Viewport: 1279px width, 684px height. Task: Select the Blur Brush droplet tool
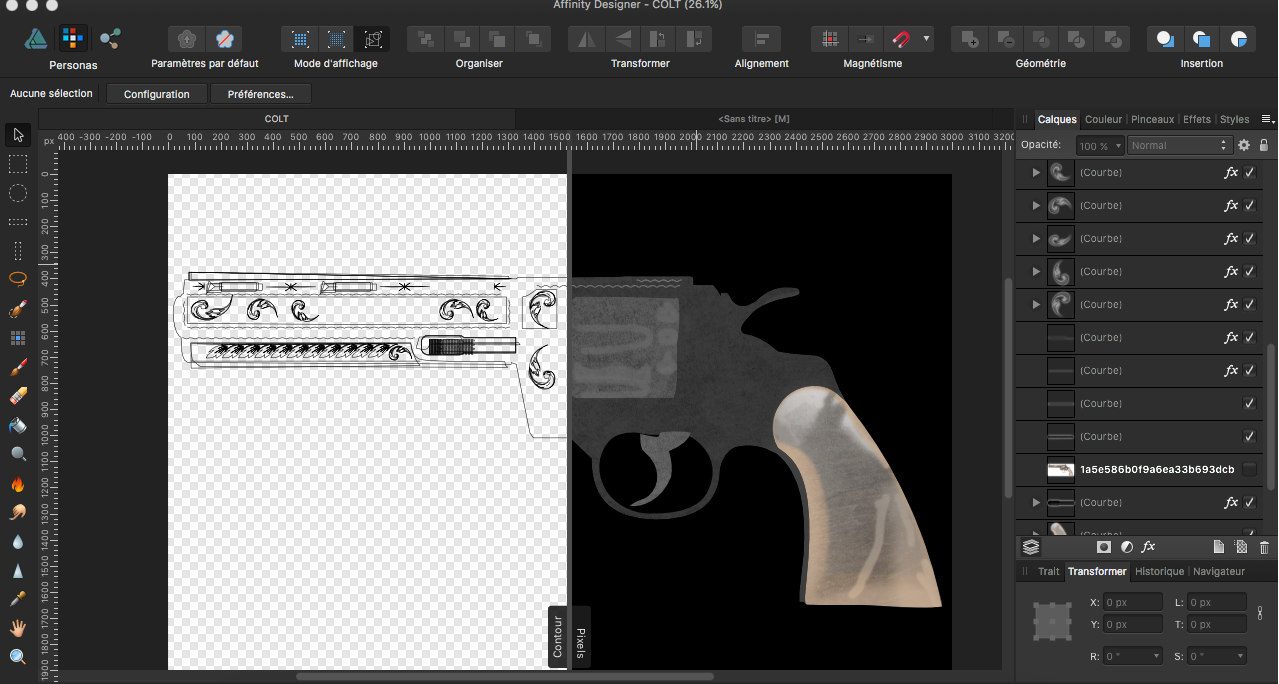(x=18, y=542)
